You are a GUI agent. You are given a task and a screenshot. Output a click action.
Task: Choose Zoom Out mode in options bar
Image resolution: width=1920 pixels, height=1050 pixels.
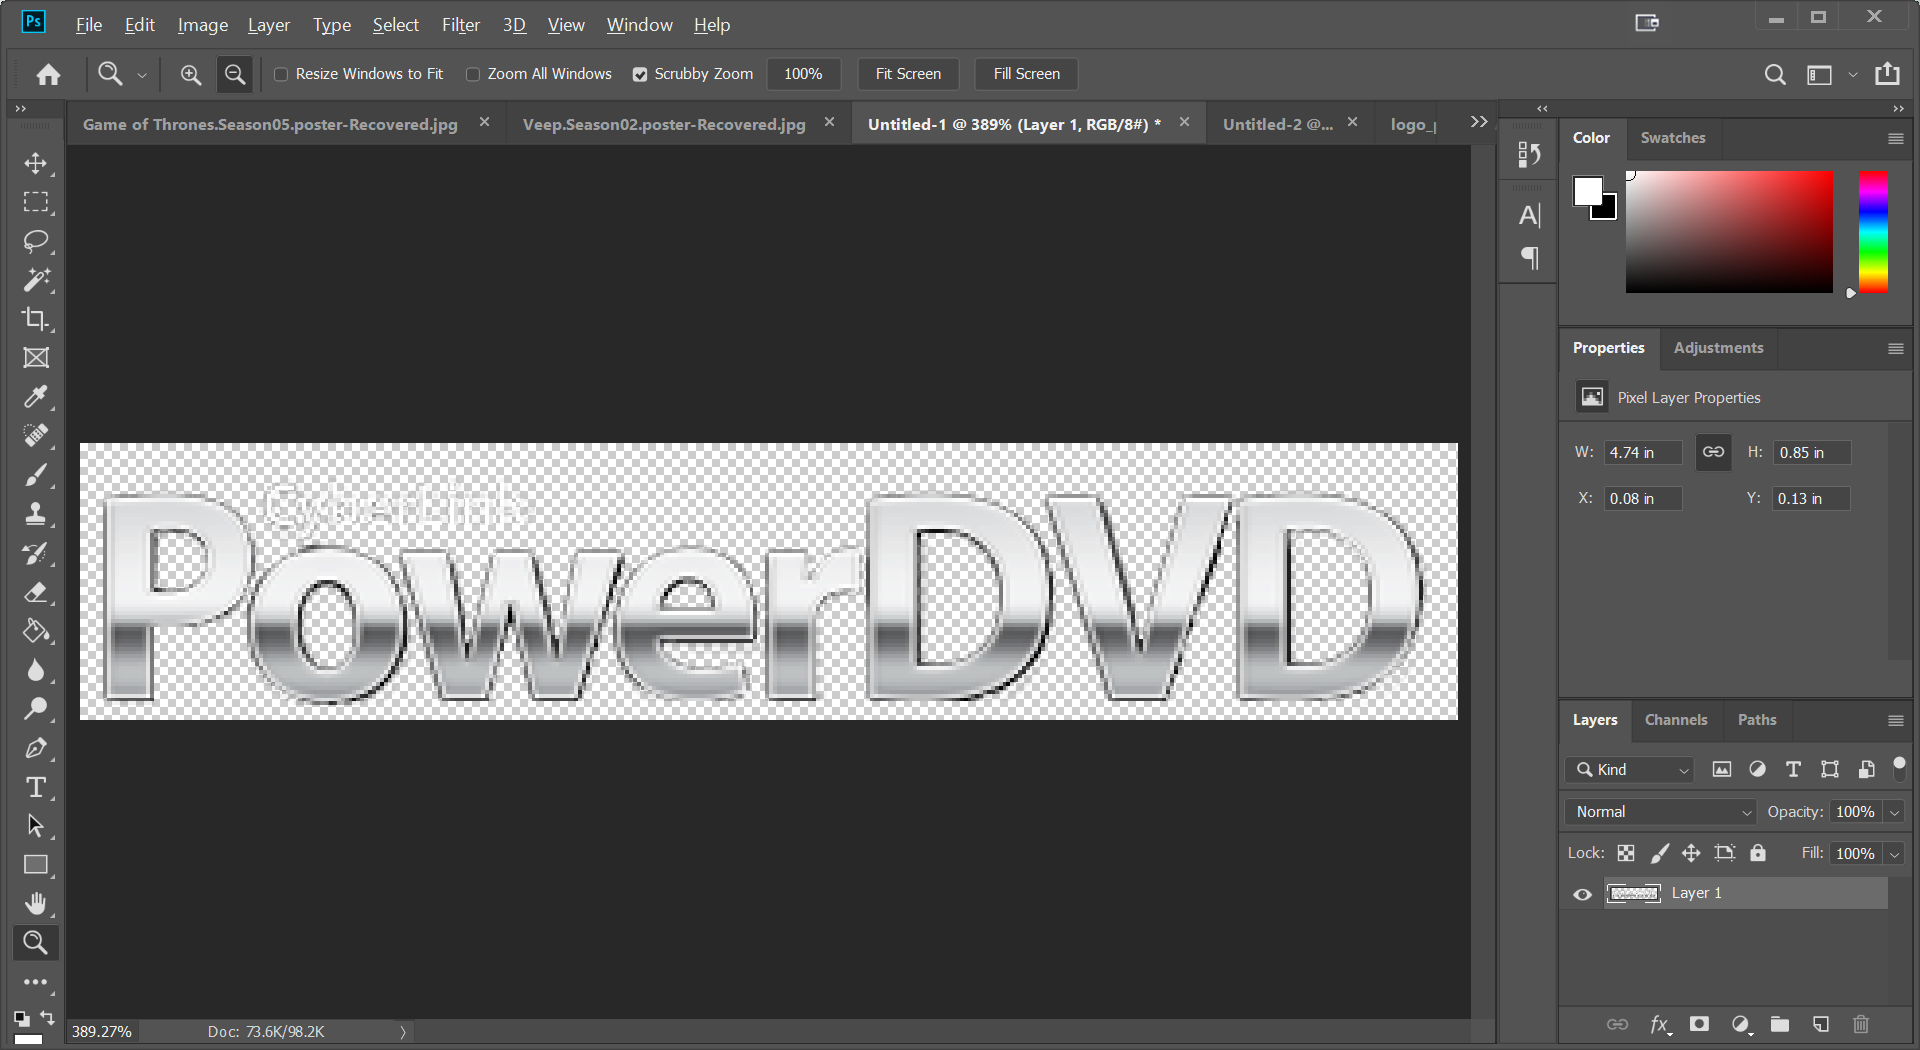[x=235, y=74]
